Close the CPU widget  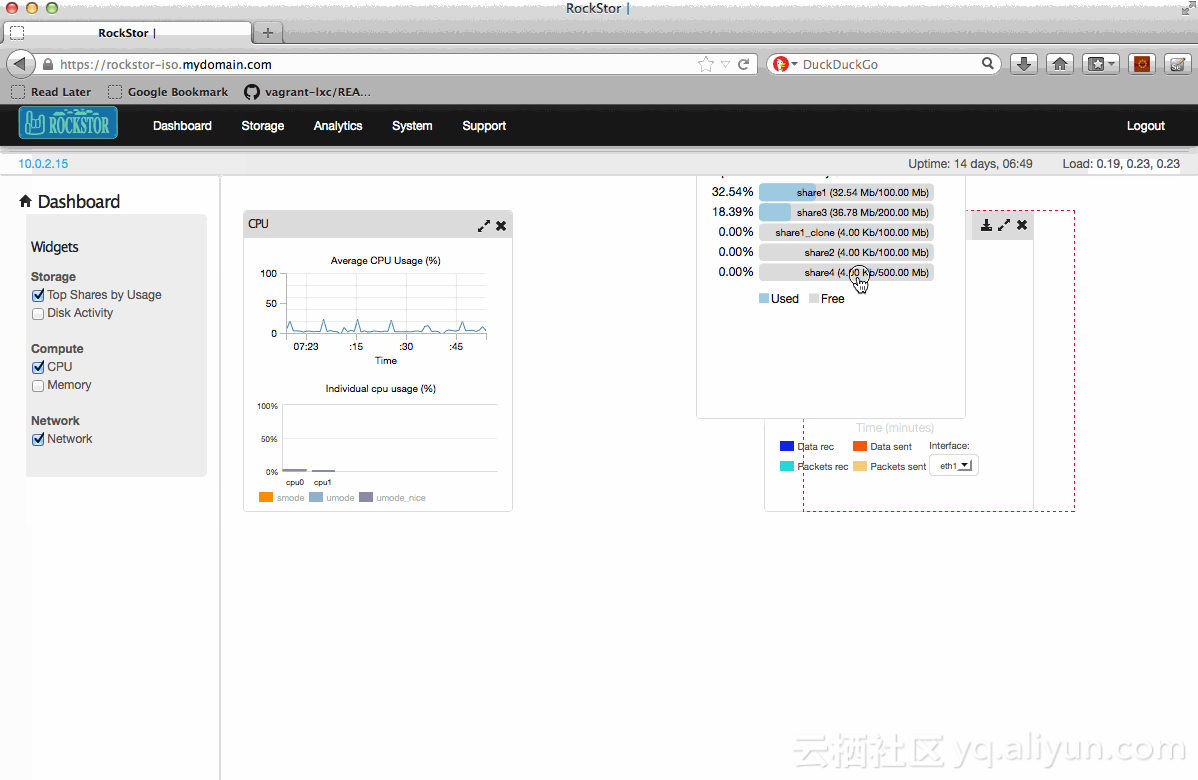click(501, 226)
